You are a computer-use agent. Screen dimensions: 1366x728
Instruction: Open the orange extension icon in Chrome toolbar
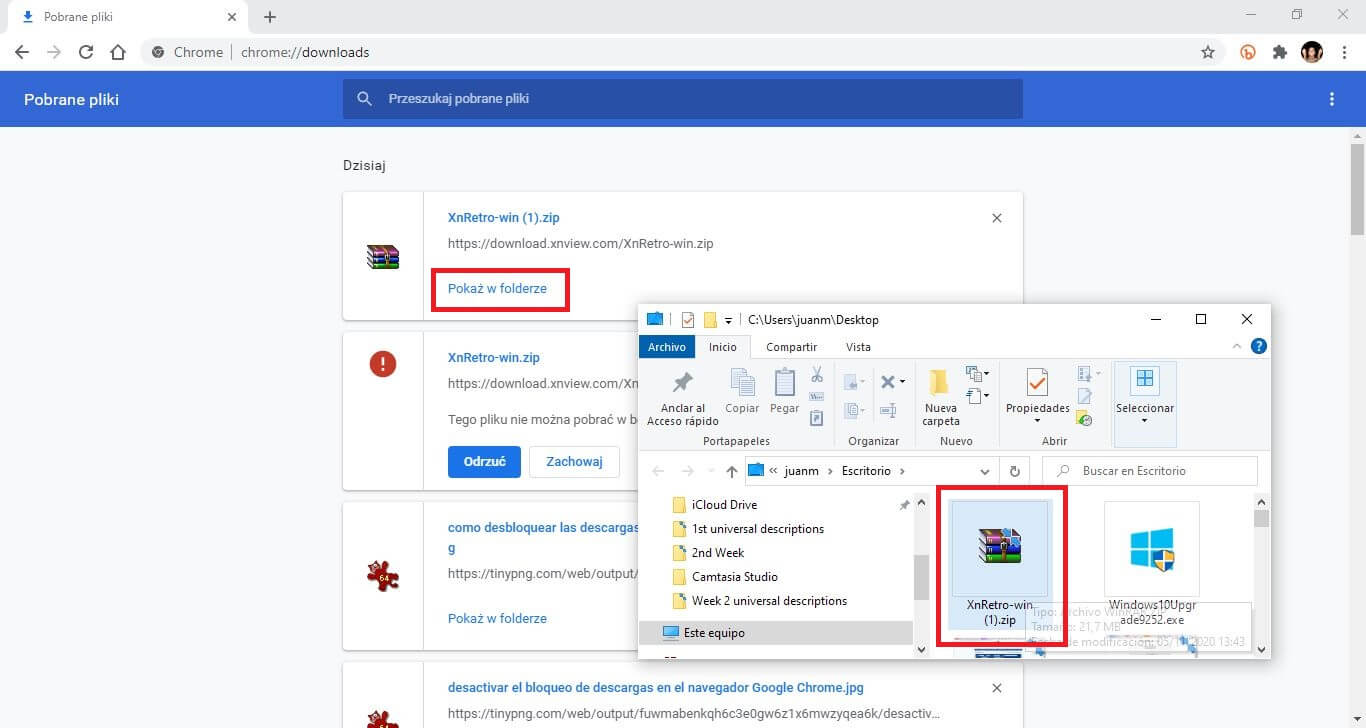click(1247, 52)
